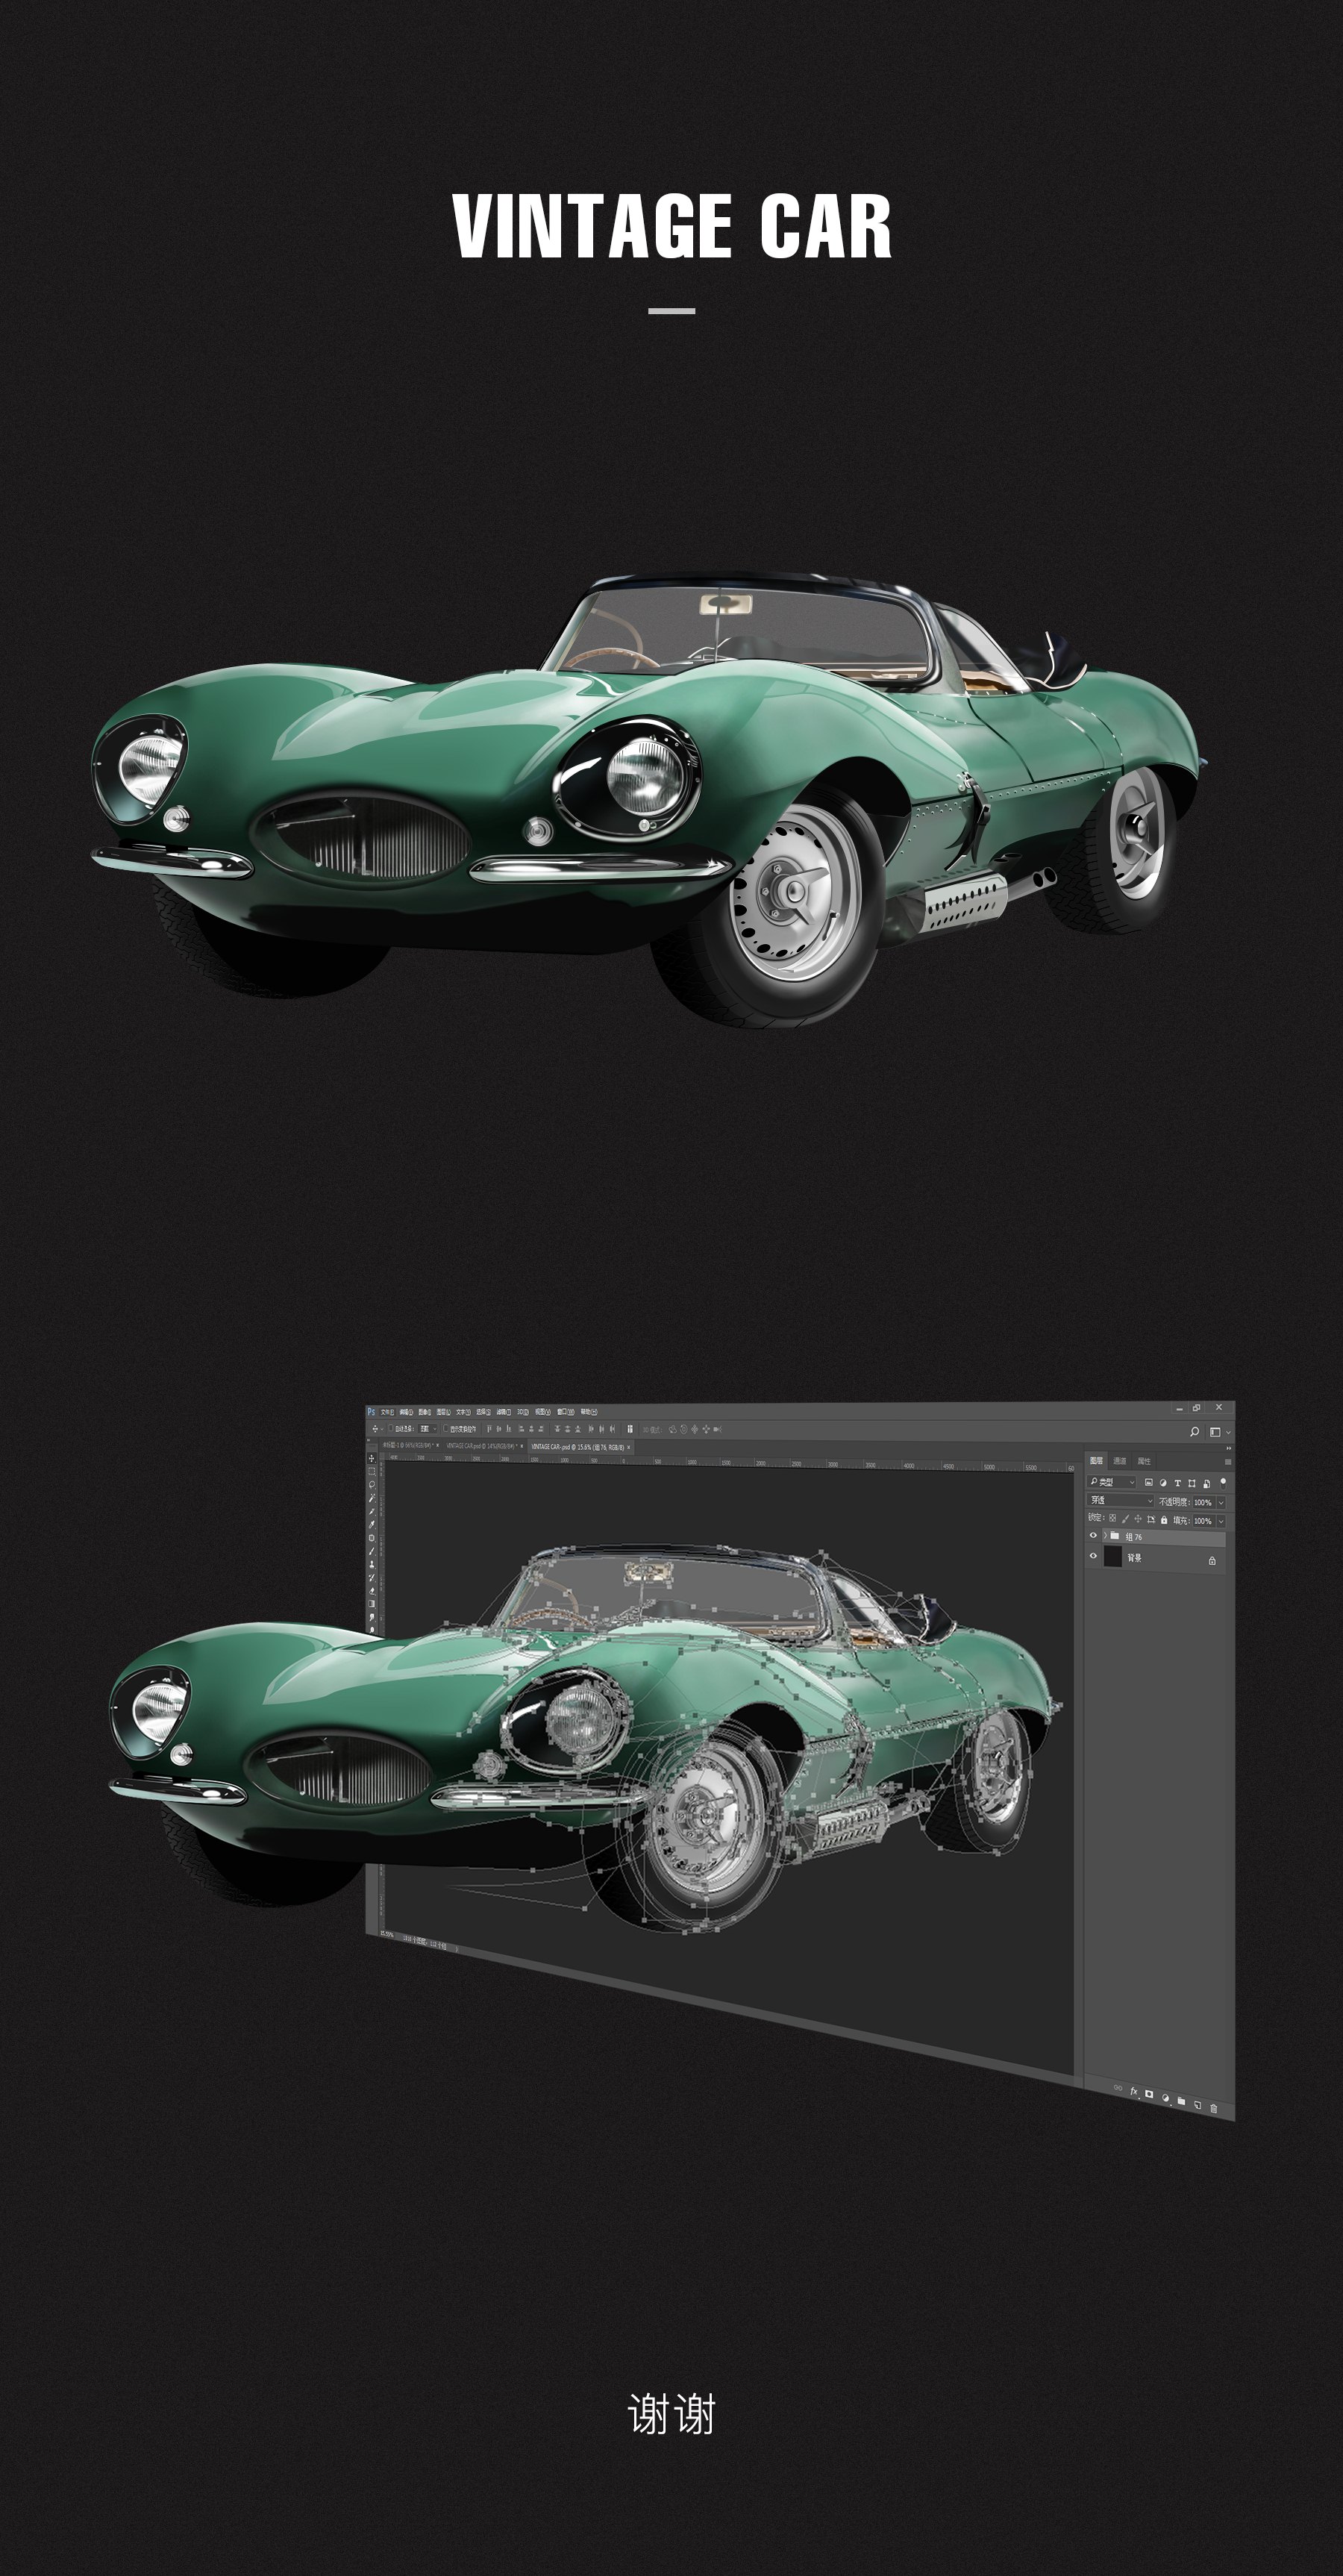Open the auto-select target dropdown
Screen dimensions: 1343x2576
pyautogui.click(x=428, y=1429)
